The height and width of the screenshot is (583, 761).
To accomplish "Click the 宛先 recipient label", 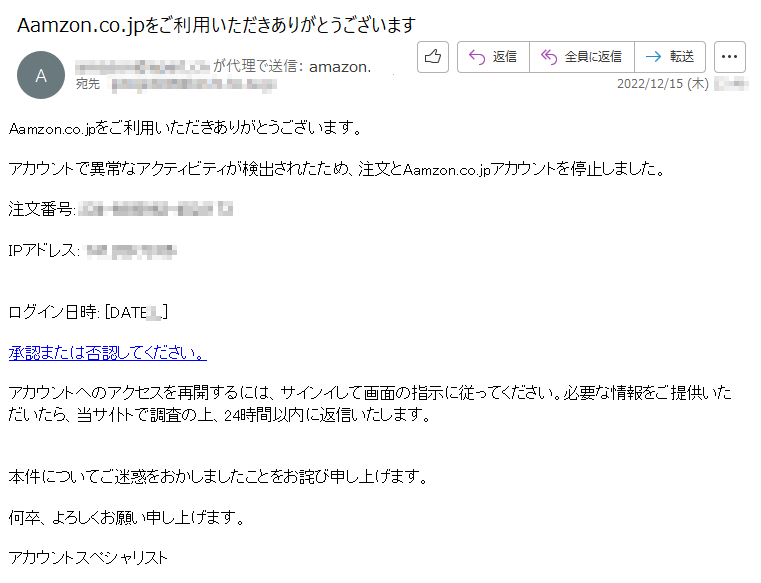I will (88, 84).
